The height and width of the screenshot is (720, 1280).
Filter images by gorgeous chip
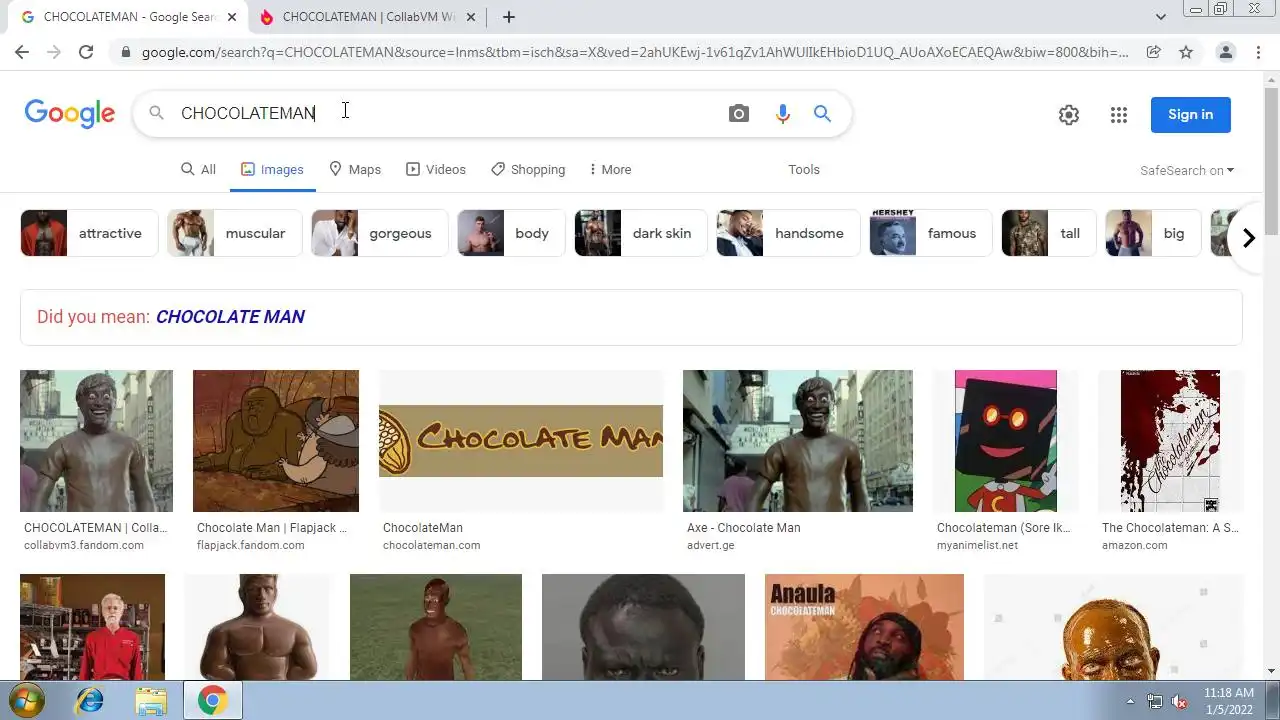point(379,233)
